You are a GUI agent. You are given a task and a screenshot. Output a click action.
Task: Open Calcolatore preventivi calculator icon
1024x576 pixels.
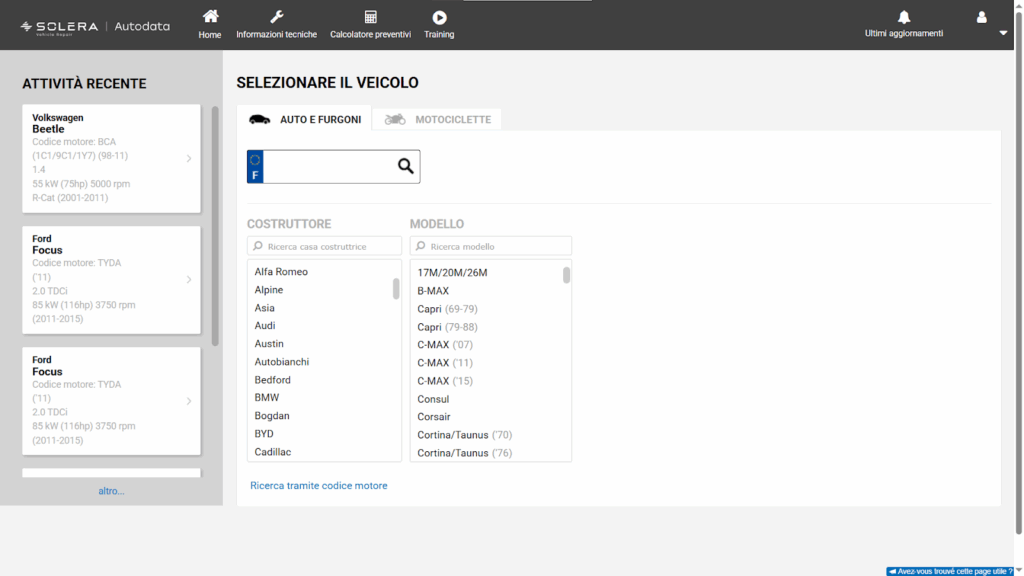(370, 16)
